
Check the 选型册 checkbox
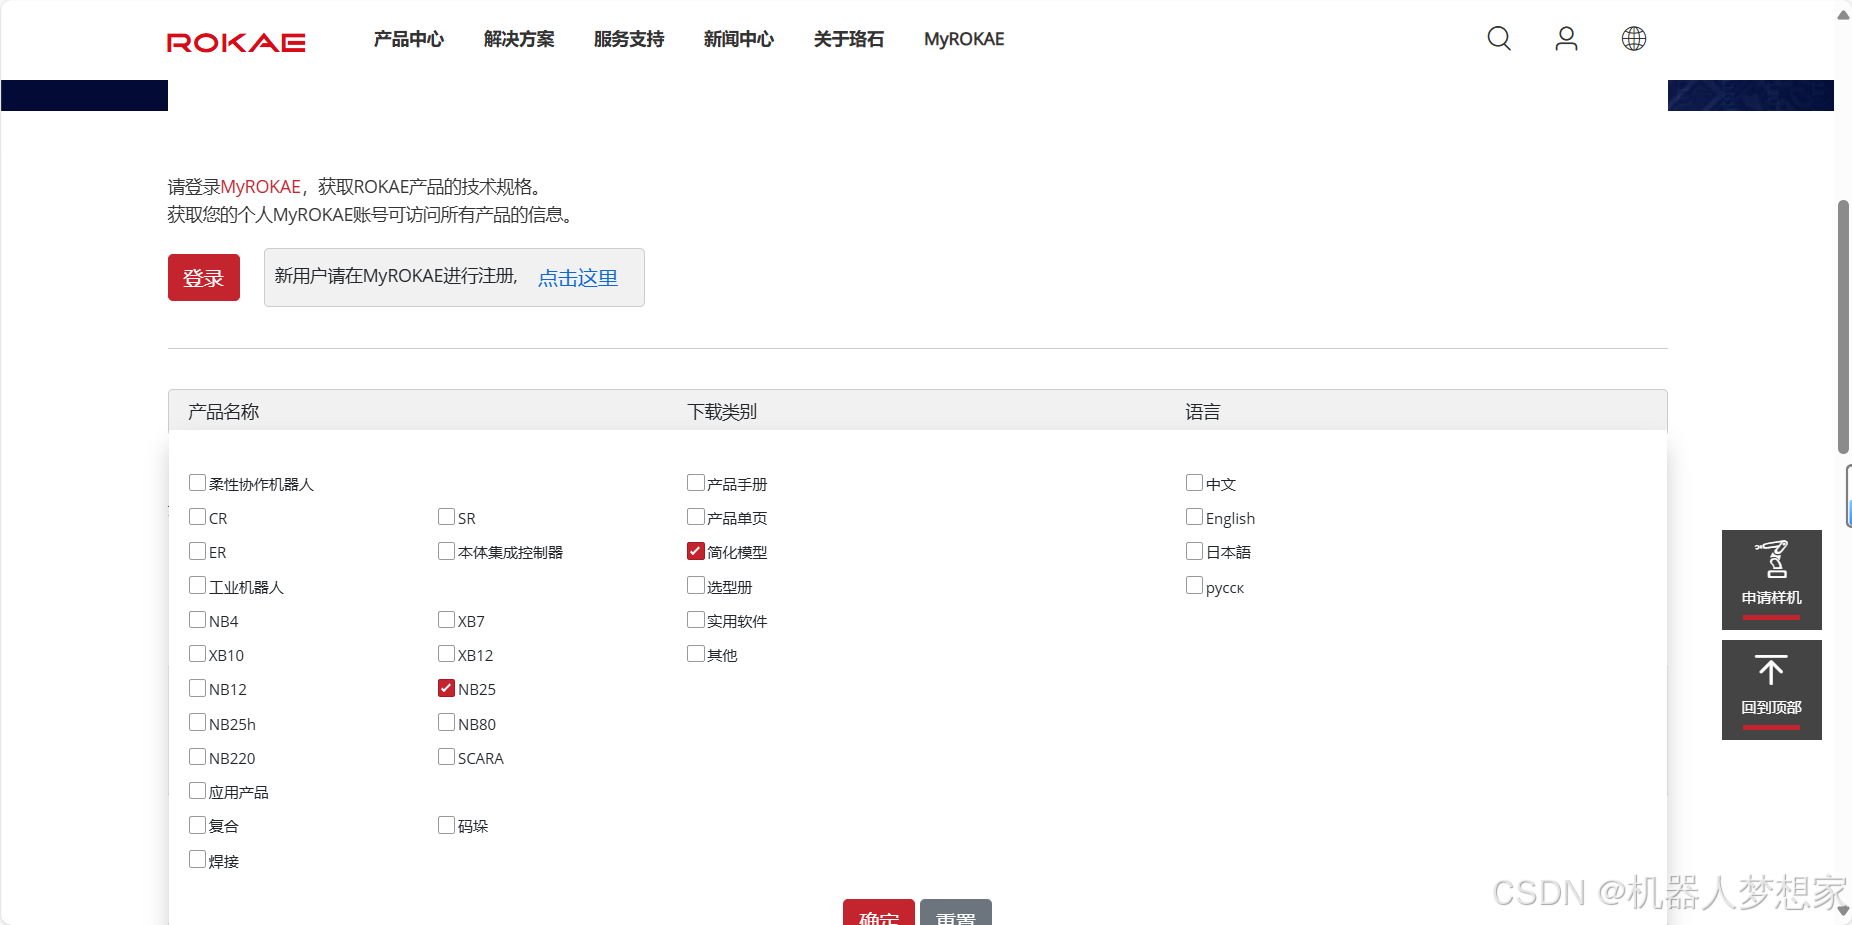point(695,586)
